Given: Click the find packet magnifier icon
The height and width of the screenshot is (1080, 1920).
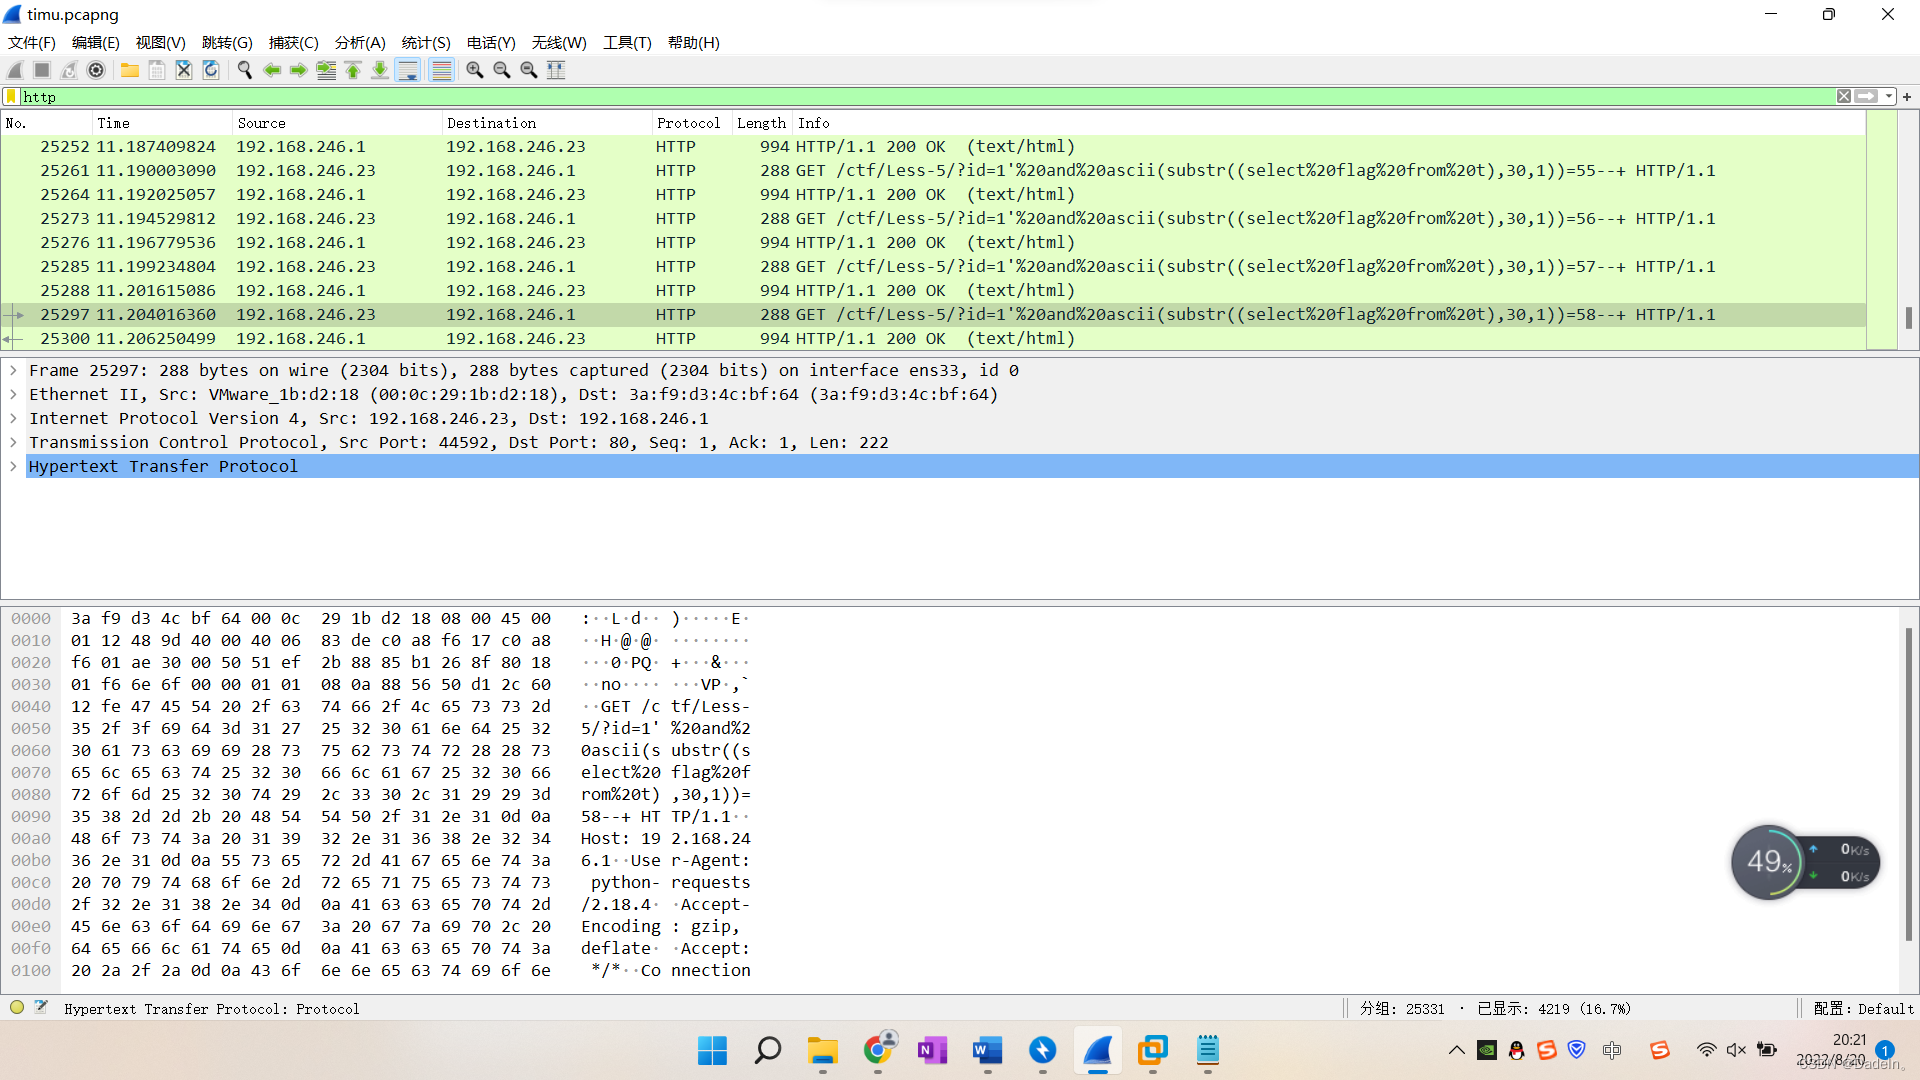Looking at the screenshot, I should pyautogui.click(x=245, y=70).
